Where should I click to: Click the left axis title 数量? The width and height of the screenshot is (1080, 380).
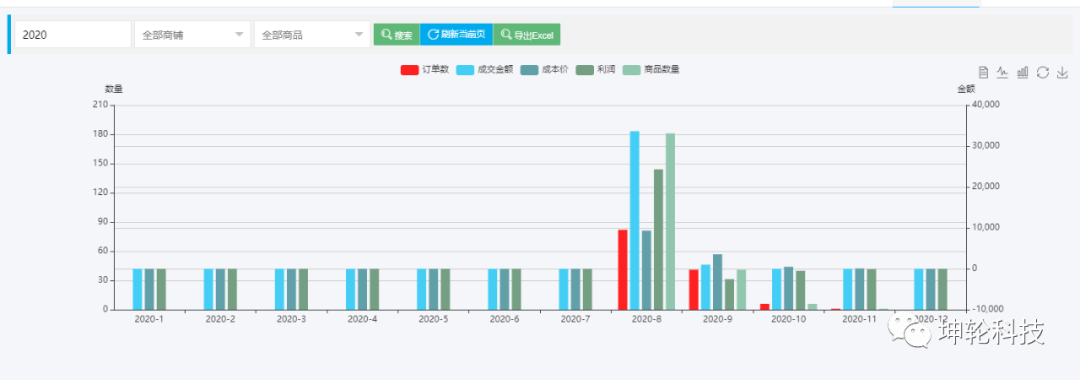tap(114, 89)
